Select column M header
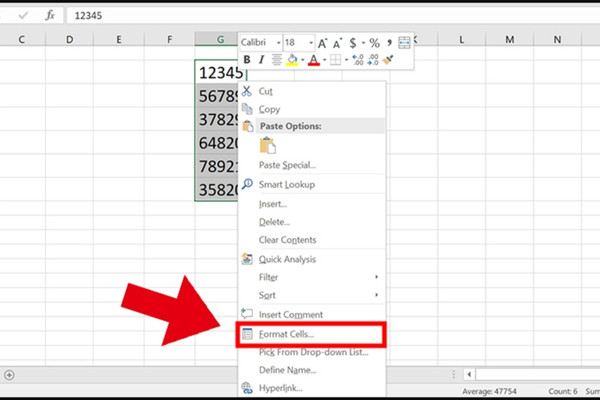600x400 pixels. [x=509, y=39]
